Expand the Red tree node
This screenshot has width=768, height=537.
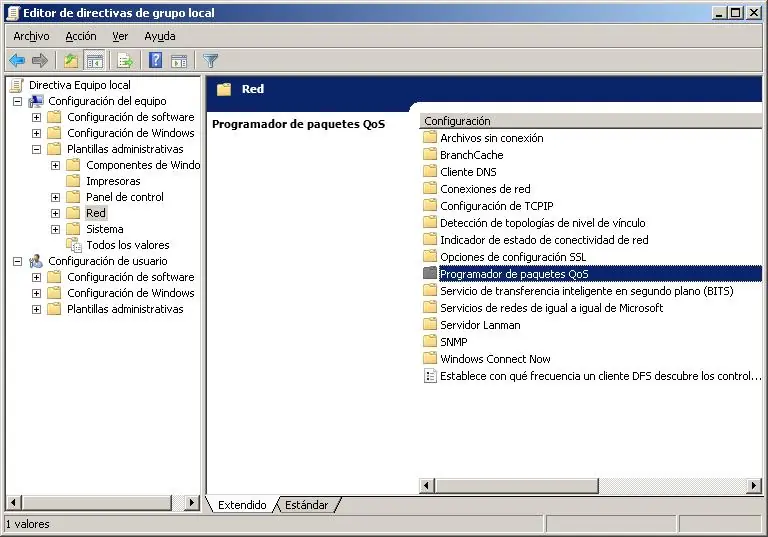[55, 214]
